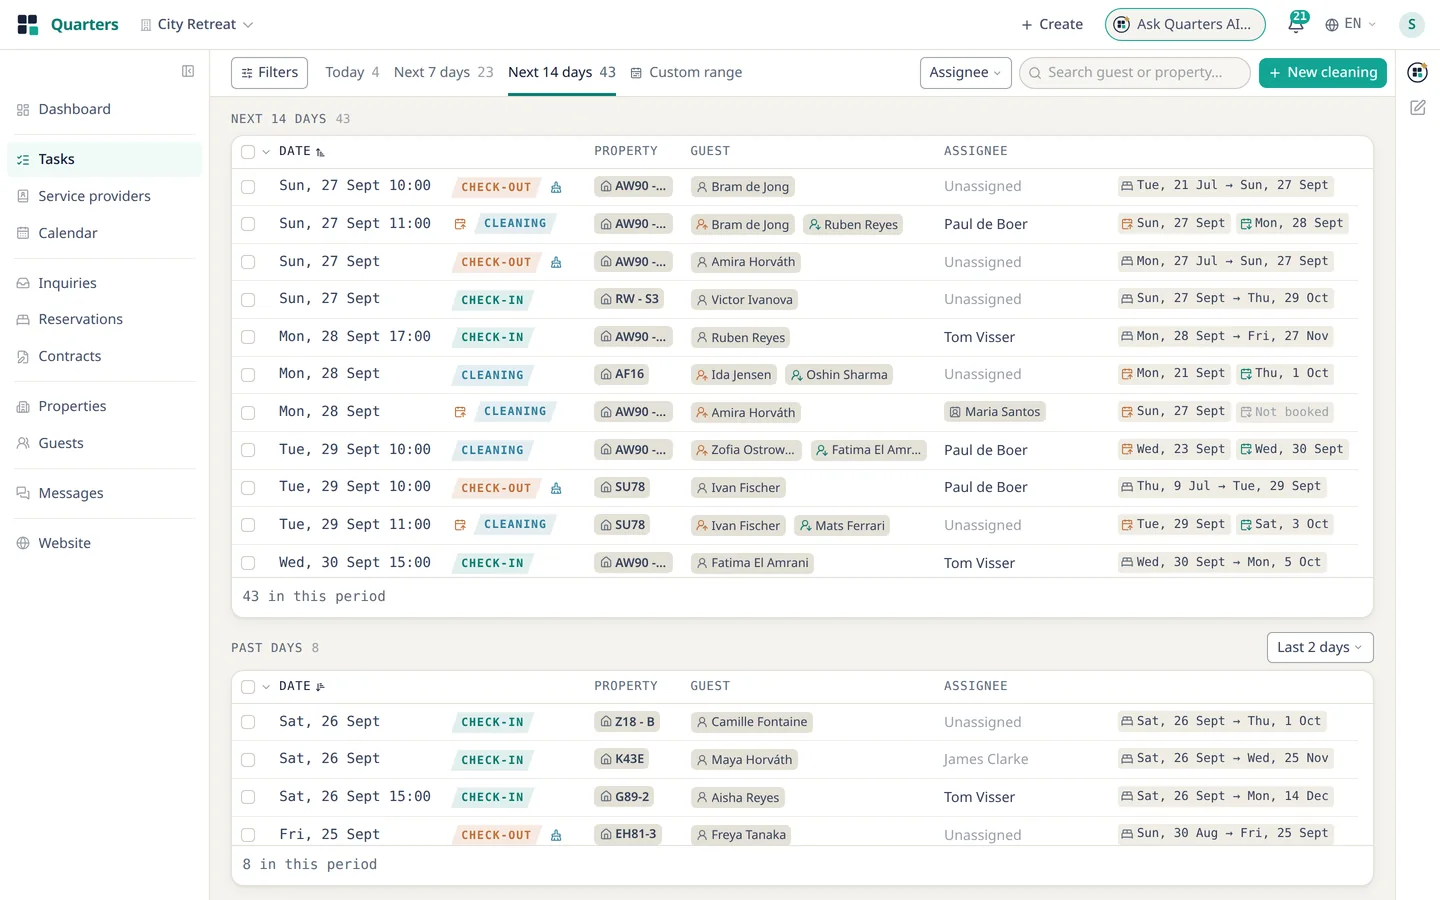Viewport: 1440px width, 900px height.
Task: Click sort arrow on past days DATE column
Action: [320, 687]
